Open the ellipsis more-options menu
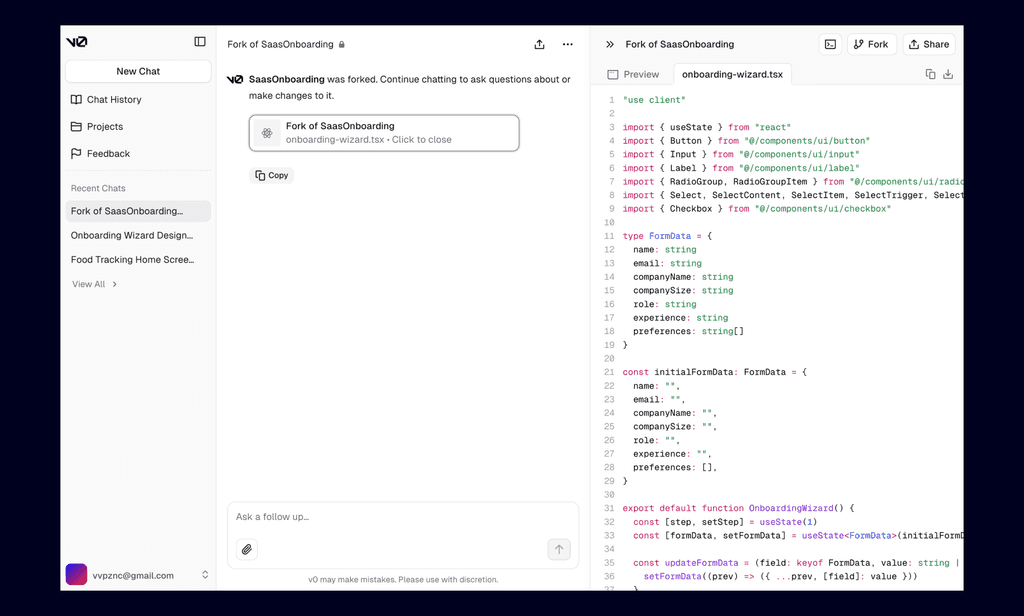Viewport: 1024px width, 616px height. pyautogui.click(x=568, y=44)
